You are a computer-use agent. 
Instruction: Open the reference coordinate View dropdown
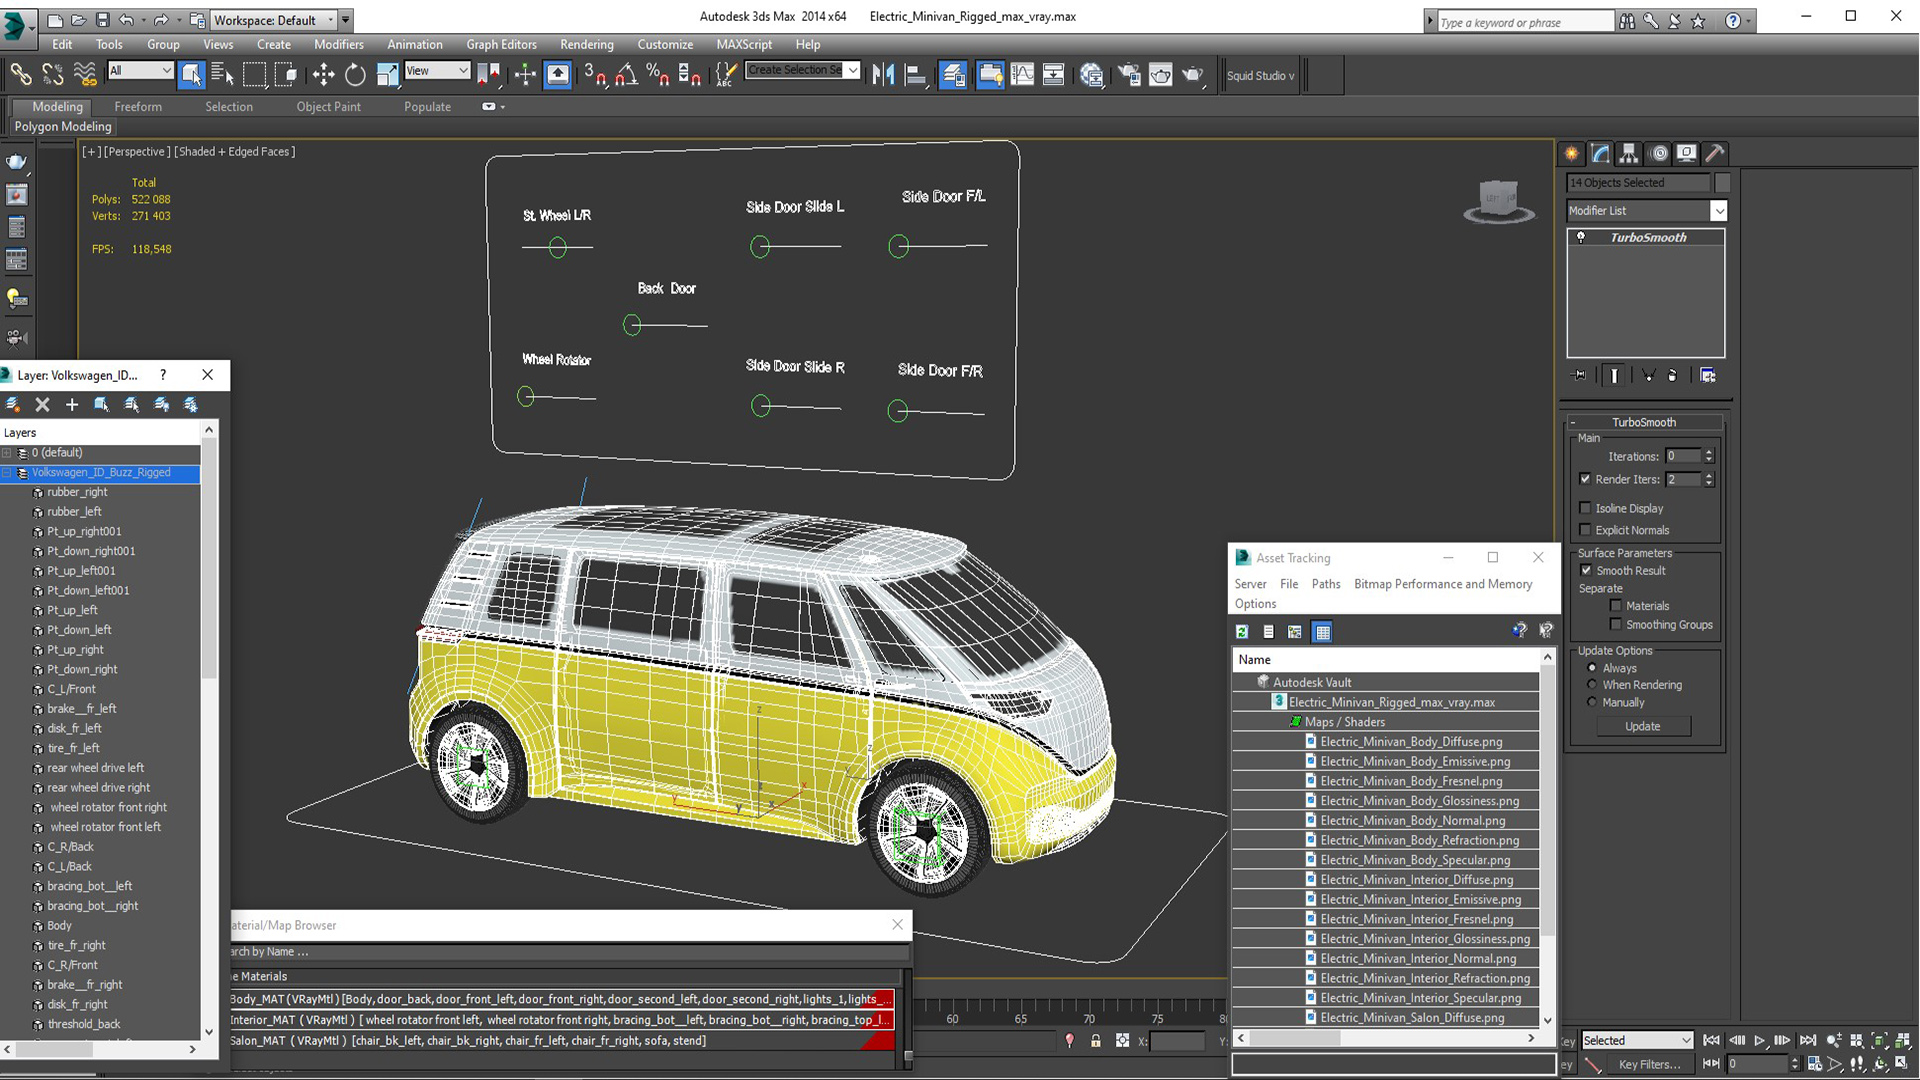coord(437,70)
